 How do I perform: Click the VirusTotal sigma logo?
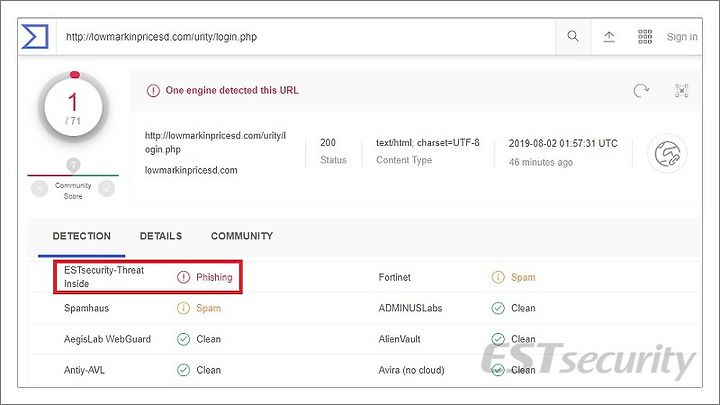click(x=35, y=37)
